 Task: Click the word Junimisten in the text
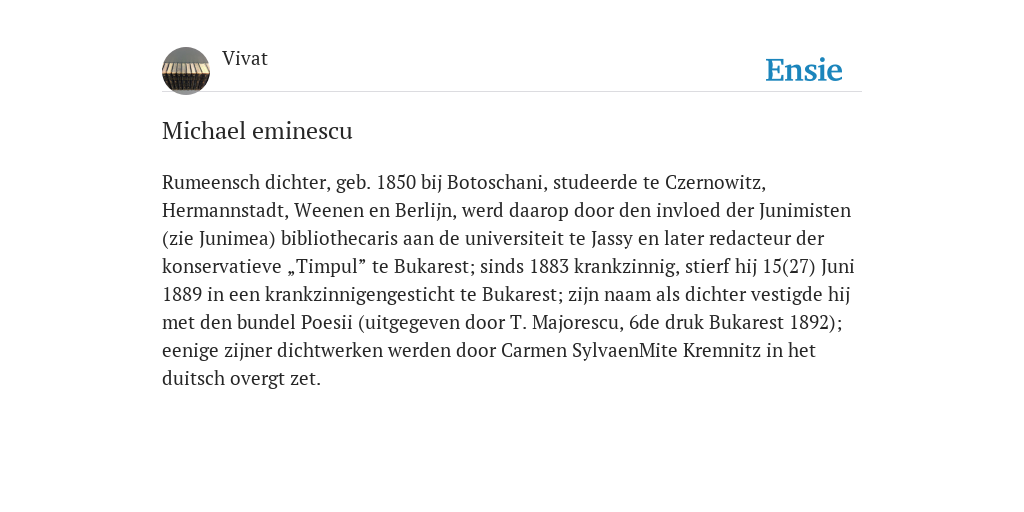(x=805, y=210)
